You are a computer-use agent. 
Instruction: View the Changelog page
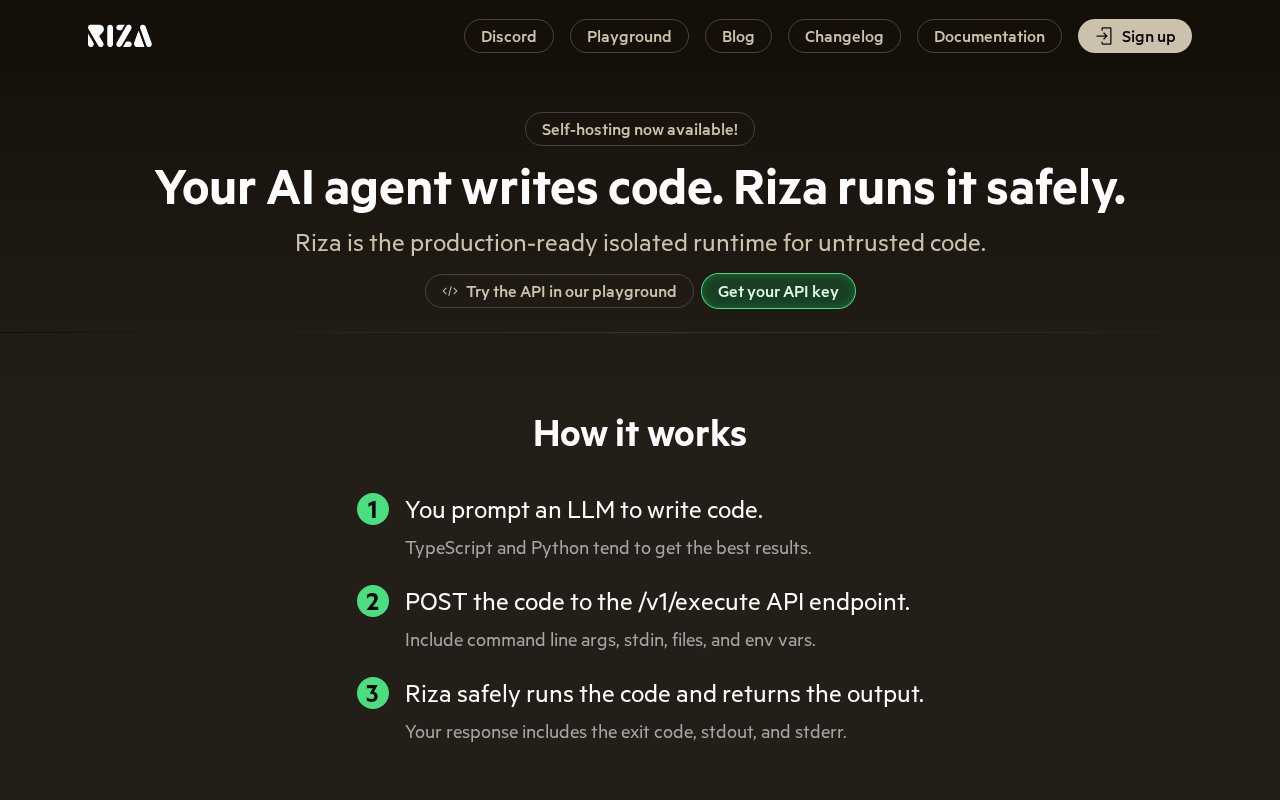844,36
